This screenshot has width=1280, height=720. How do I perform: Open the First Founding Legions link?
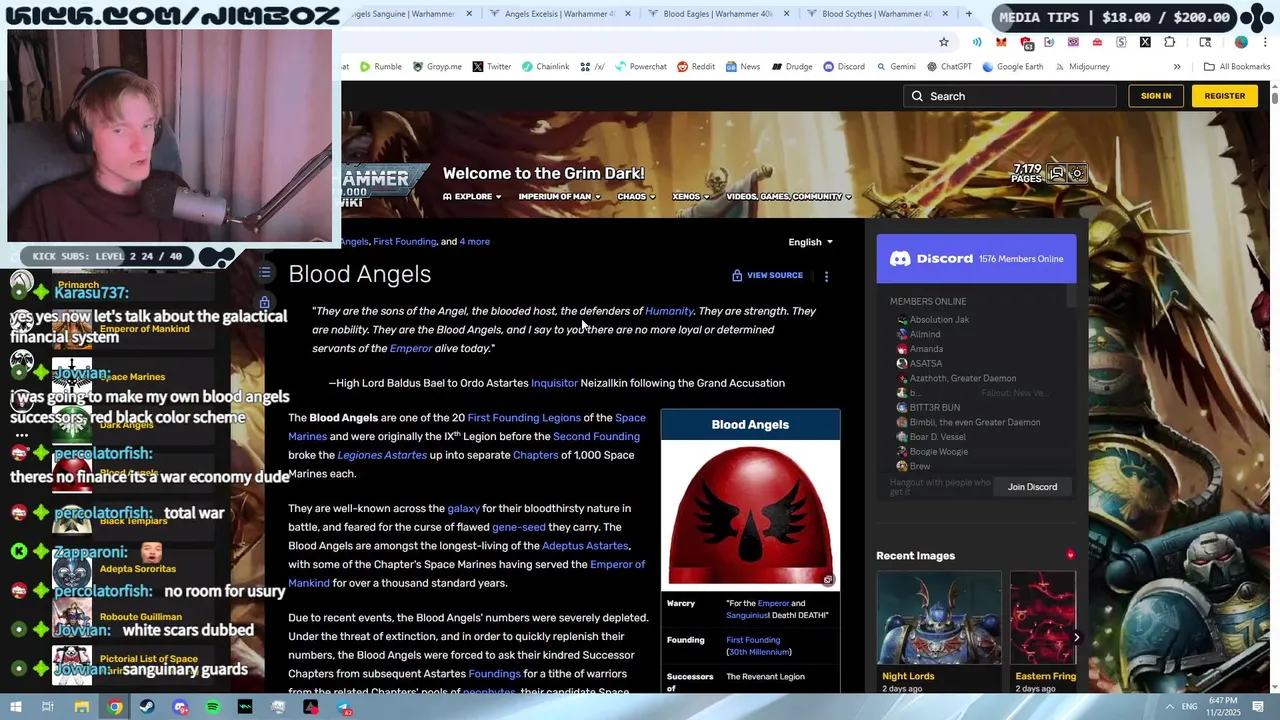click(x=524, y=418)
